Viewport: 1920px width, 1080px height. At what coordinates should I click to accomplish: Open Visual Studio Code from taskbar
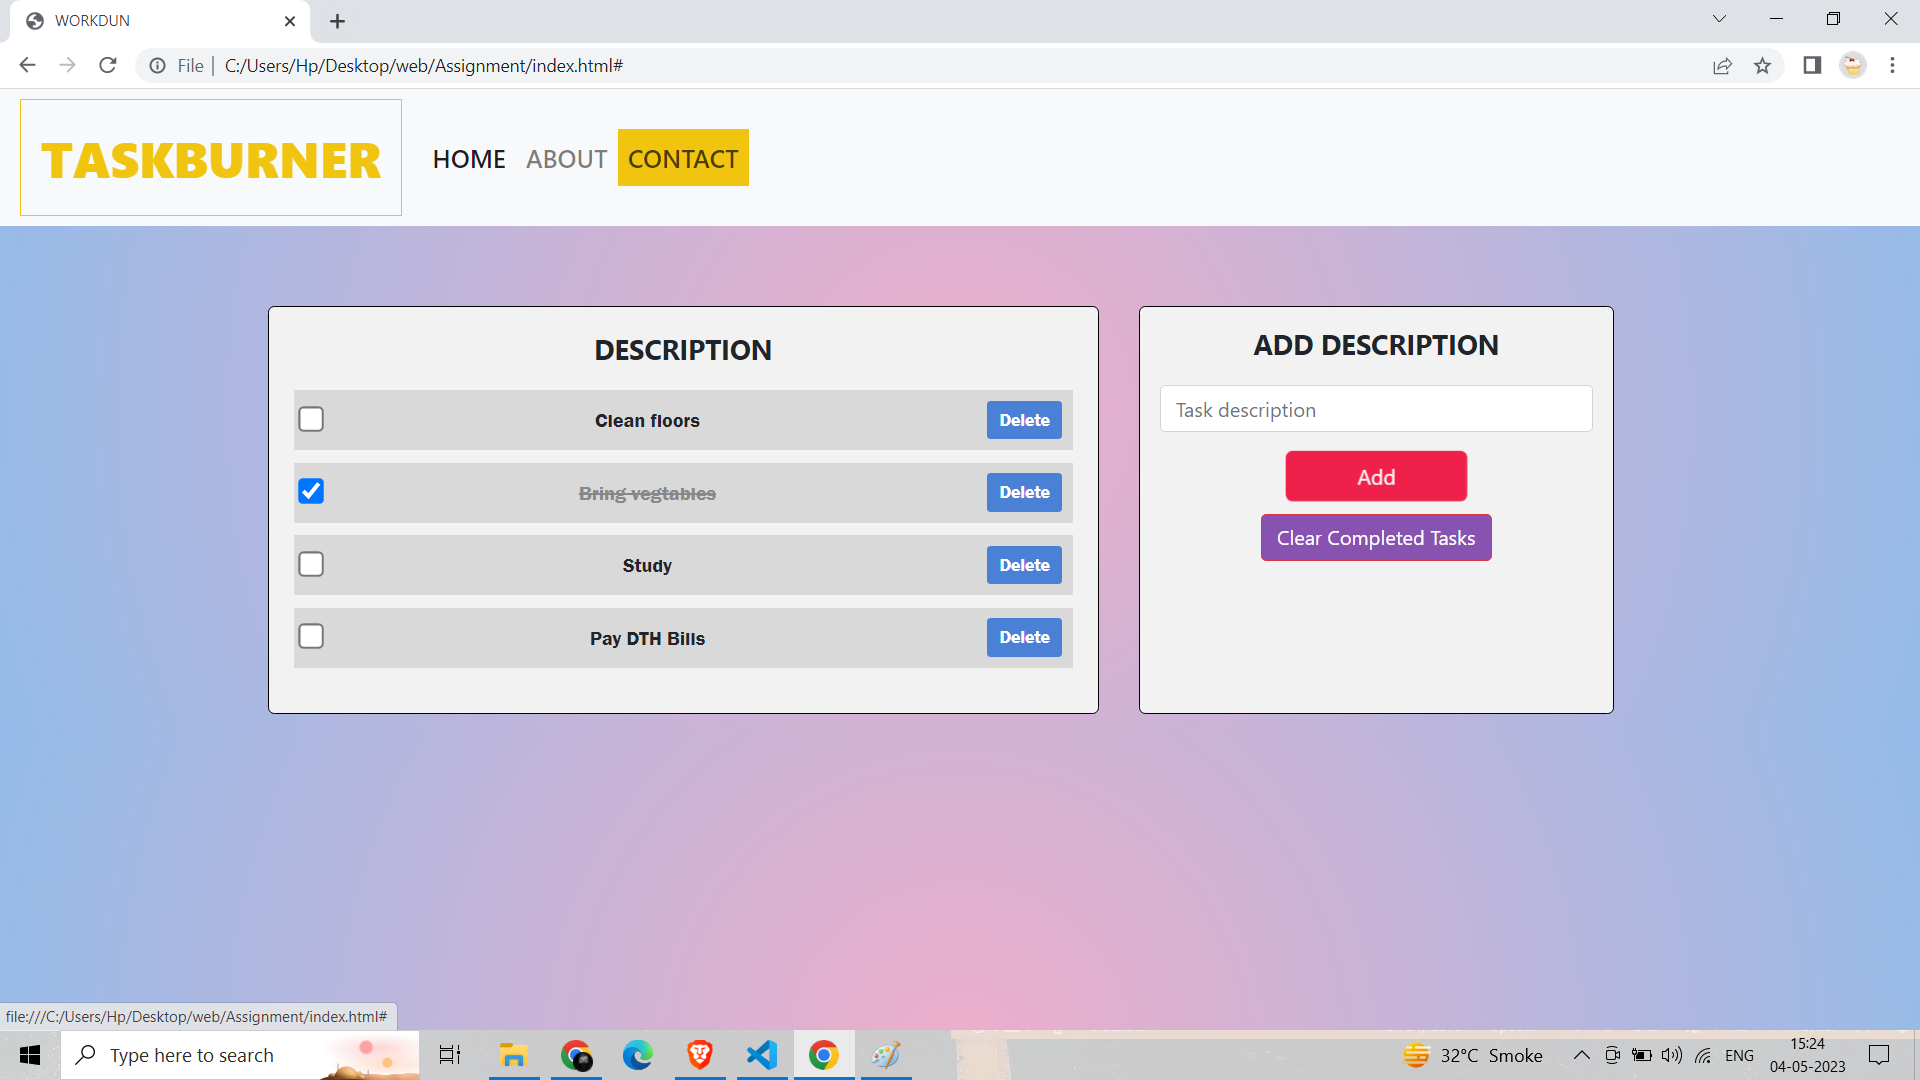pyautogui.click(x=761, y=1055)
